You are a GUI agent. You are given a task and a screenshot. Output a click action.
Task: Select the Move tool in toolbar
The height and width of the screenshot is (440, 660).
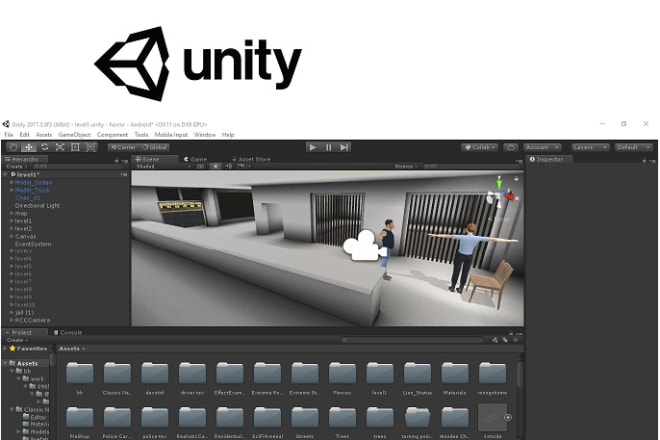[29, 147]
